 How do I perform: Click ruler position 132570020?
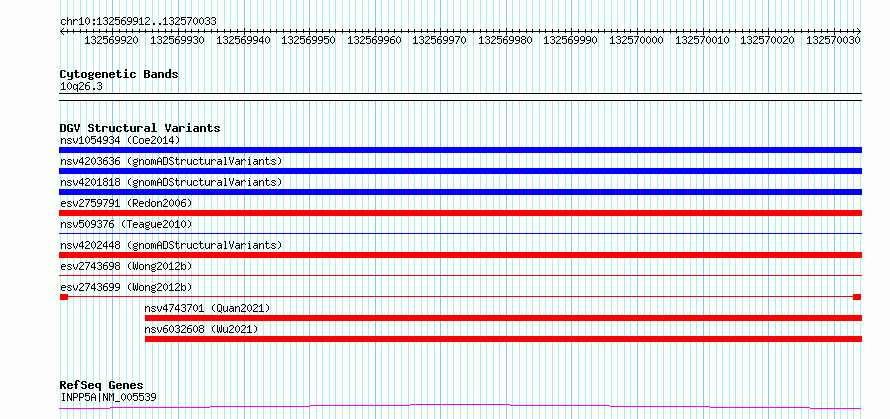coord(767,40)
